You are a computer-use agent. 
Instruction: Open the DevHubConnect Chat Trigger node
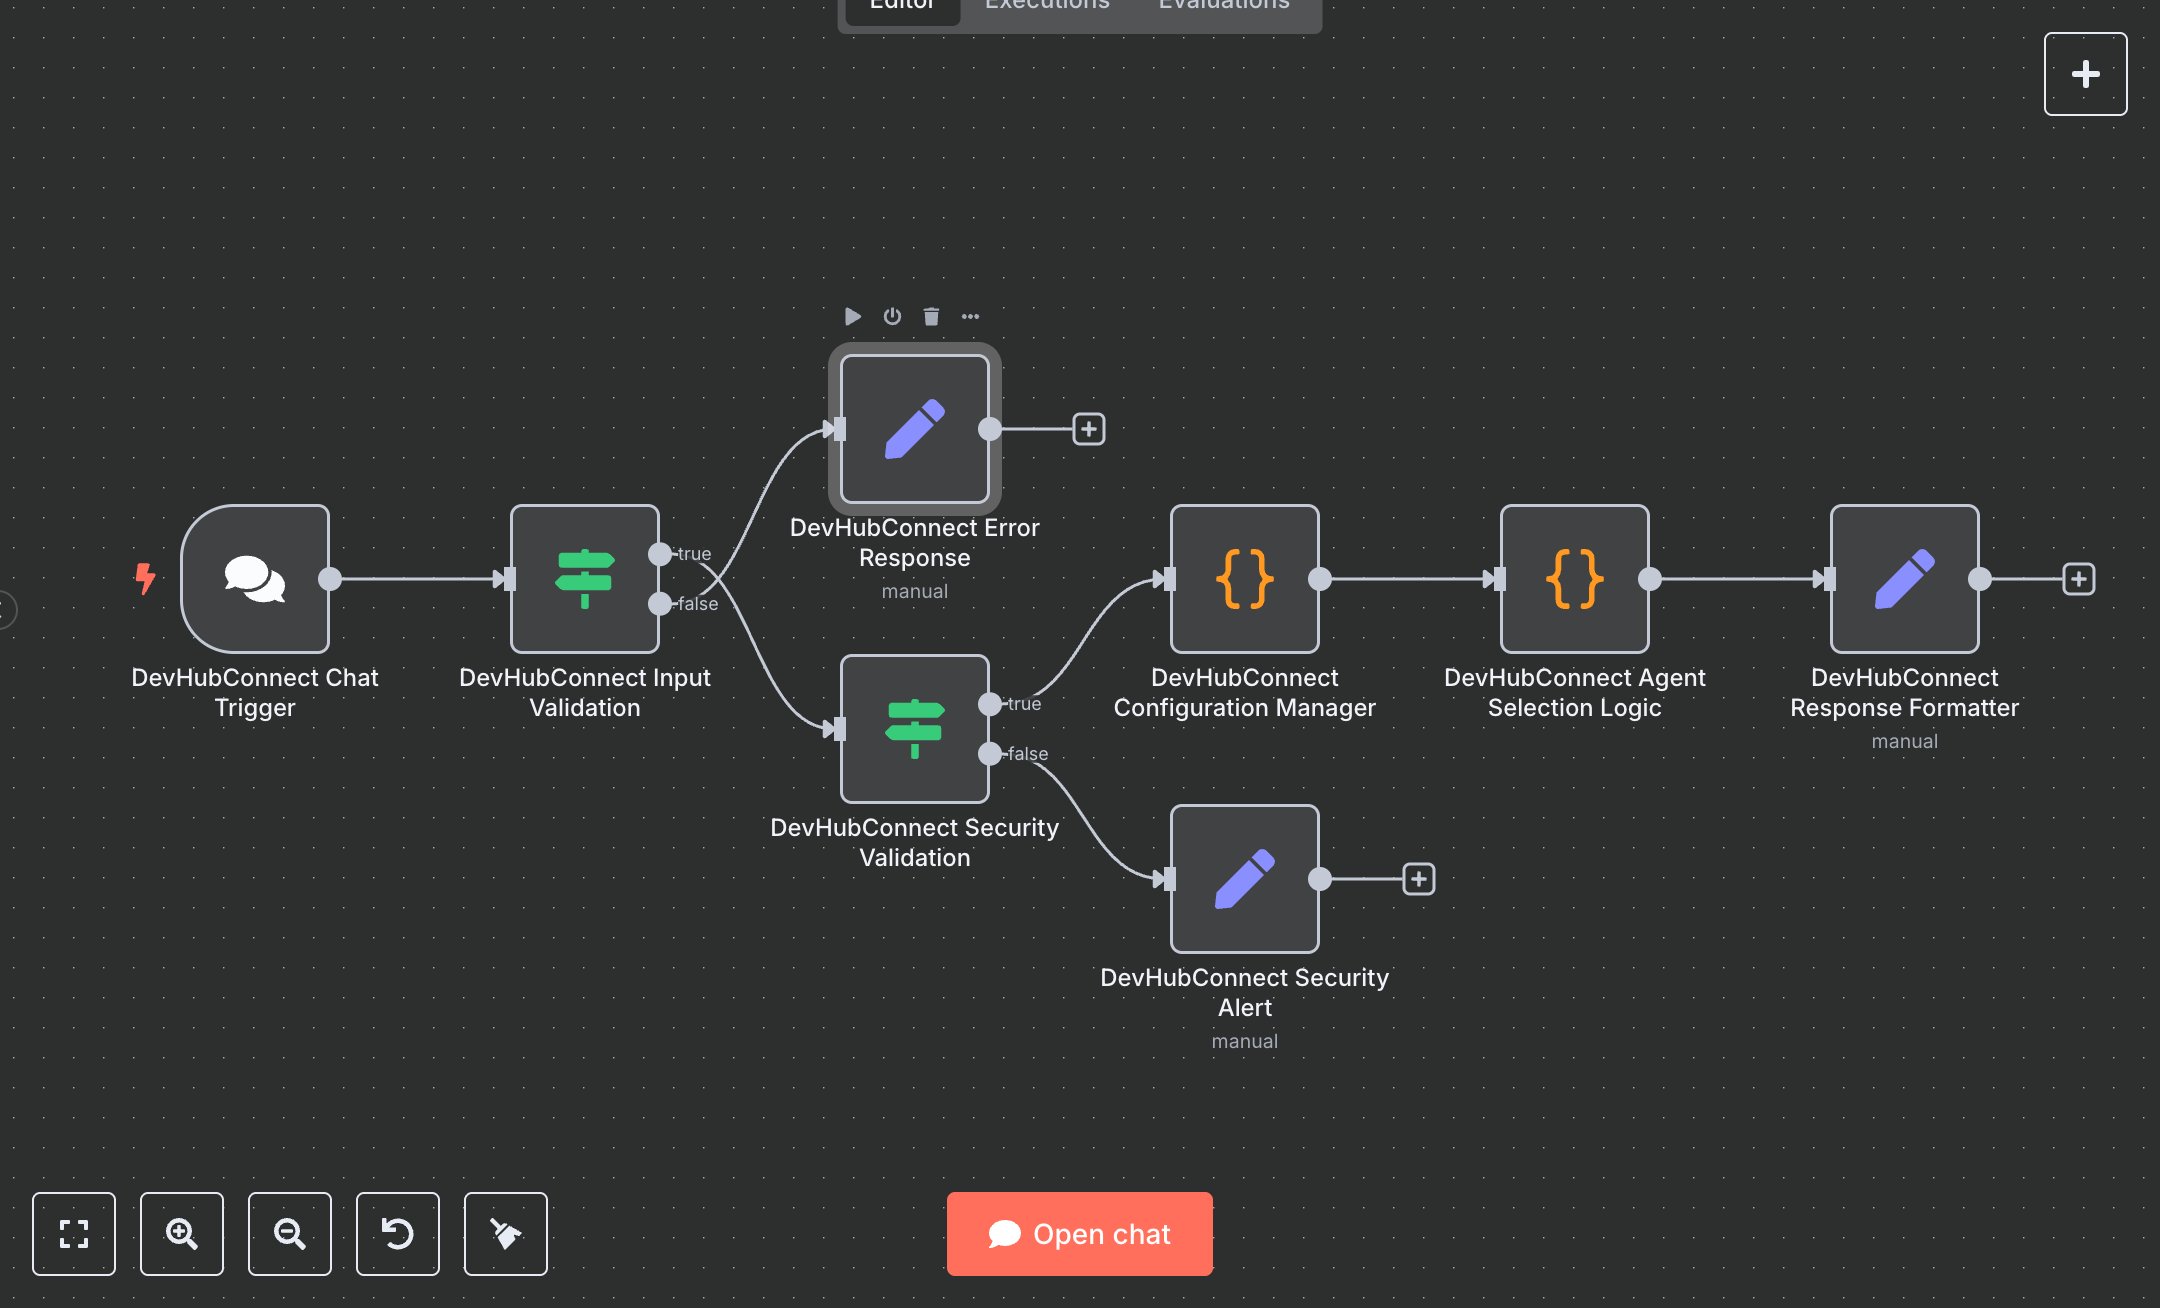(x=255, y=580)
